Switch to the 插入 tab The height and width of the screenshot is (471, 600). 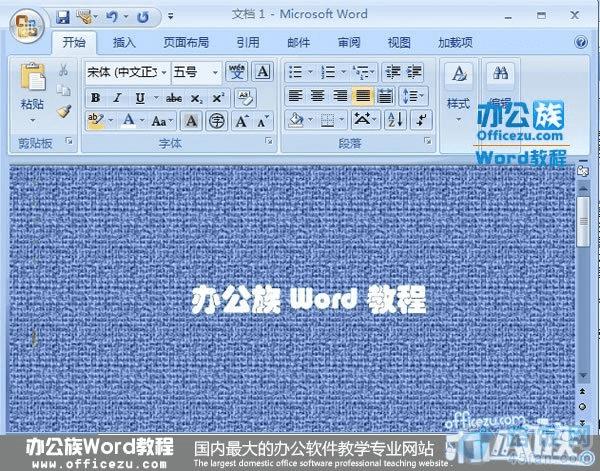(x=124, y=42)
